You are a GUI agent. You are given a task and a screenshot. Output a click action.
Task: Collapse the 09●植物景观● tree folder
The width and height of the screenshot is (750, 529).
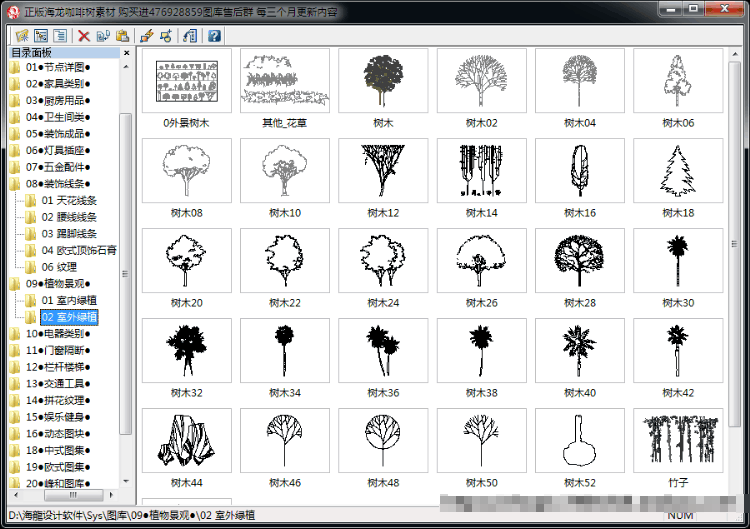coord(58,284)
